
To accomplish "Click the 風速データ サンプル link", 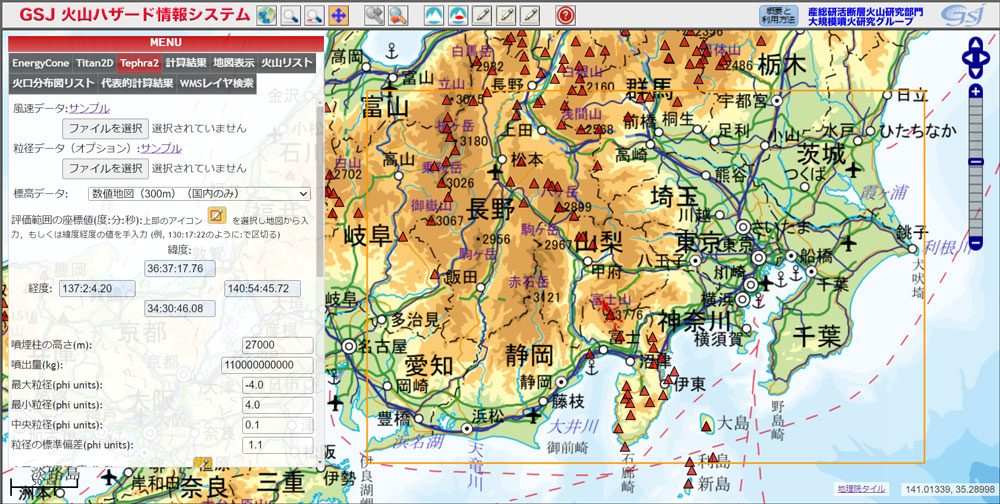I will click(89, 108).
